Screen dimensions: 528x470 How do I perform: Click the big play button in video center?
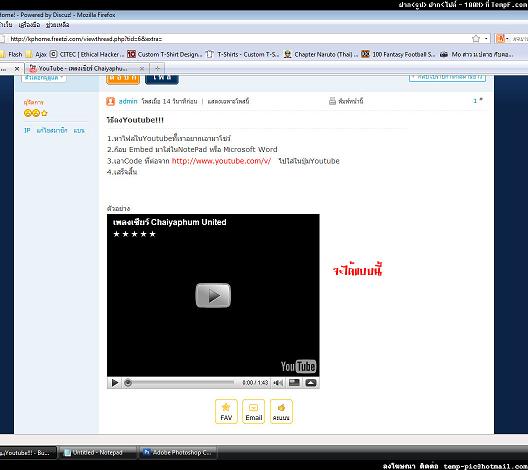tap(213, 295)
